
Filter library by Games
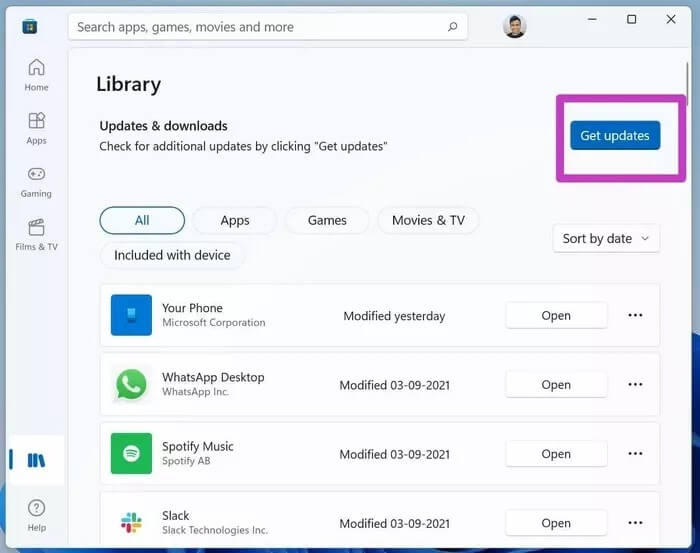pyautogui.click(x=327, y=220)
